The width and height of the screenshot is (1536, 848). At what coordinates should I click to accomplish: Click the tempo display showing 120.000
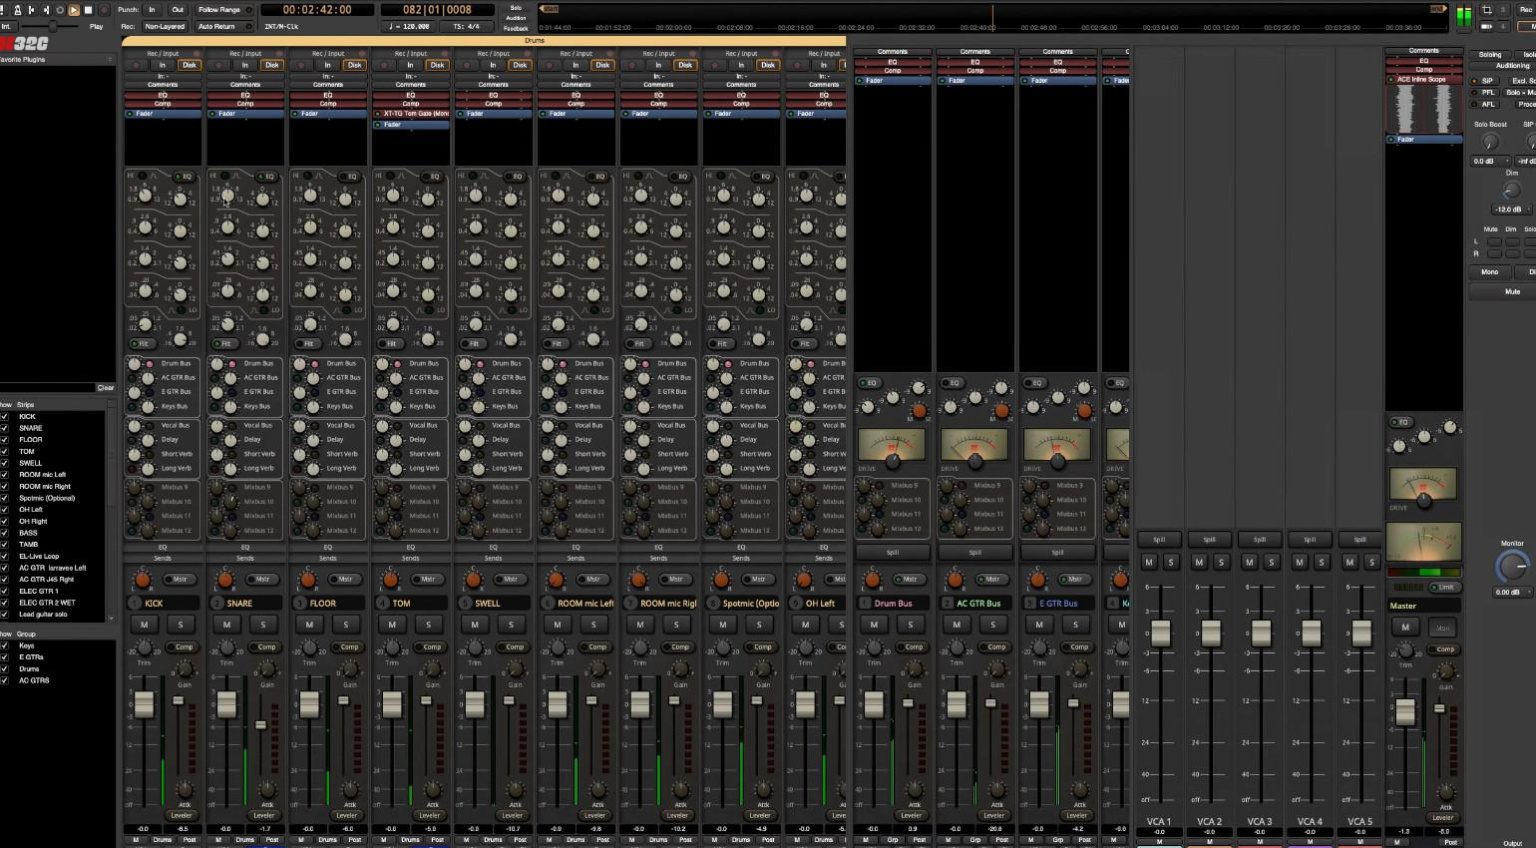pos(410,25)
